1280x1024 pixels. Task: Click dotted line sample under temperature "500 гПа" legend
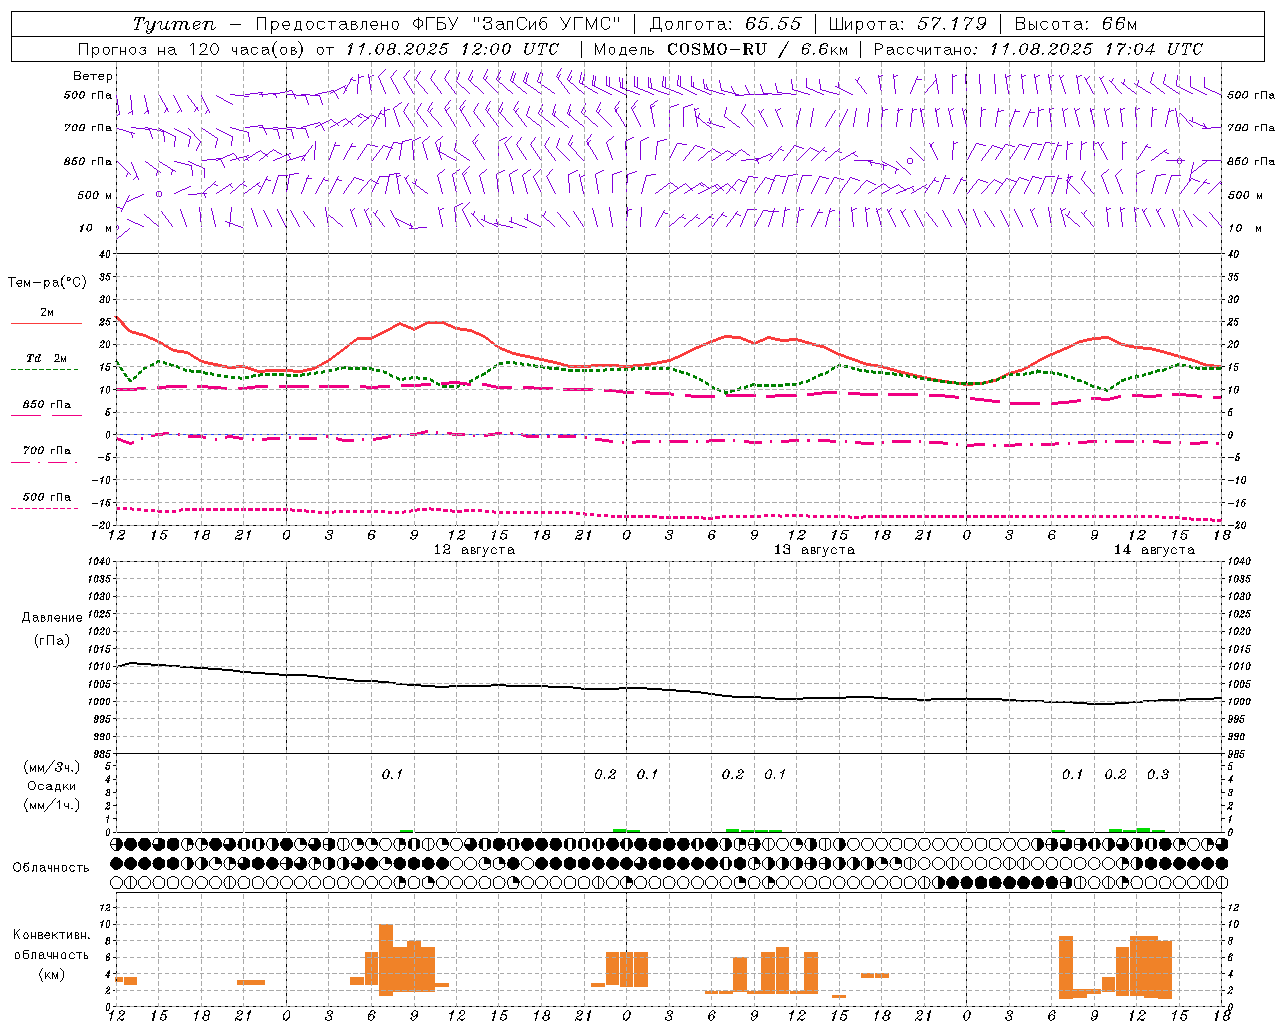pyautogui.click(x=46, y=508)
